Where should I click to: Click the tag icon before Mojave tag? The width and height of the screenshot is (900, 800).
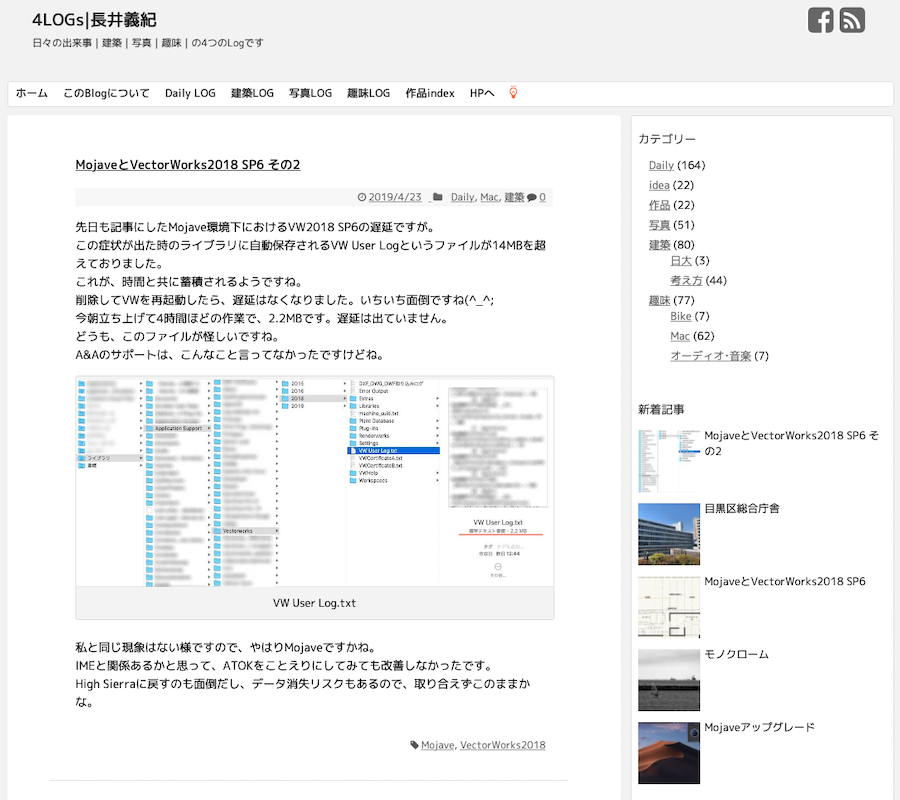pyautogui.click(x=414, y=745)
